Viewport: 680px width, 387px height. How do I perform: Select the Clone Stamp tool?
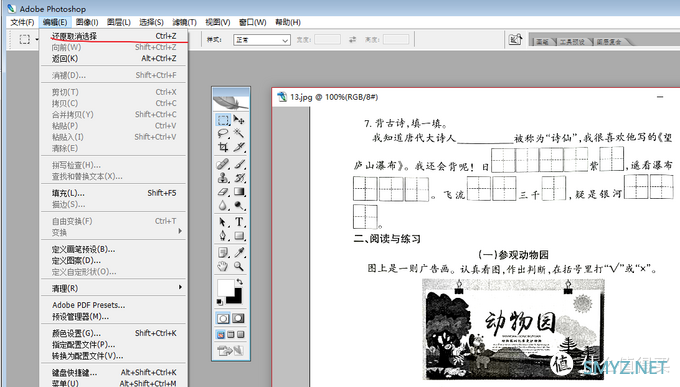(x=223, y=177)
